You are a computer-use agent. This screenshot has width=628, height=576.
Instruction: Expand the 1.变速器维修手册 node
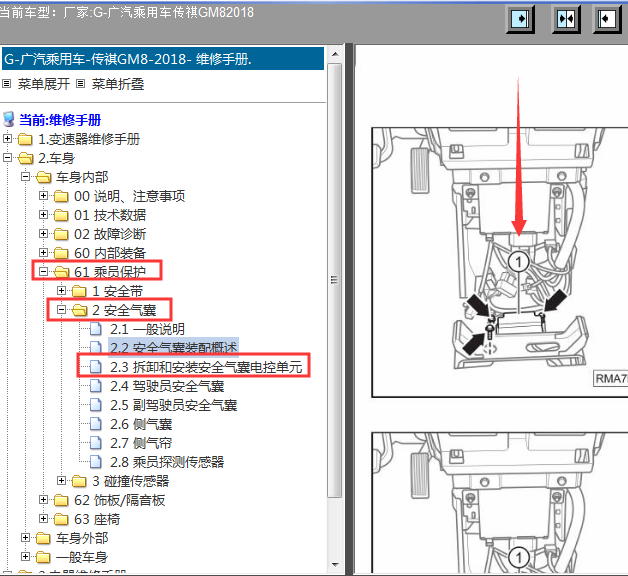point(7,139)
